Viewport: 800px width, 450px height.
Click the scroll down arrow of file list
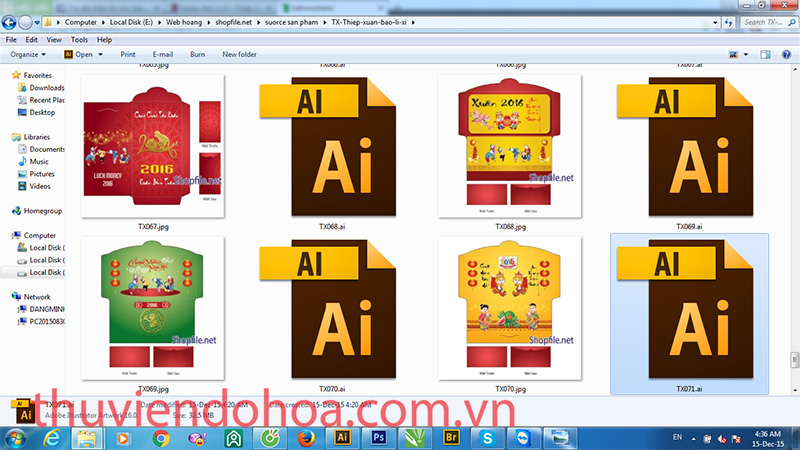click(795, 390)
